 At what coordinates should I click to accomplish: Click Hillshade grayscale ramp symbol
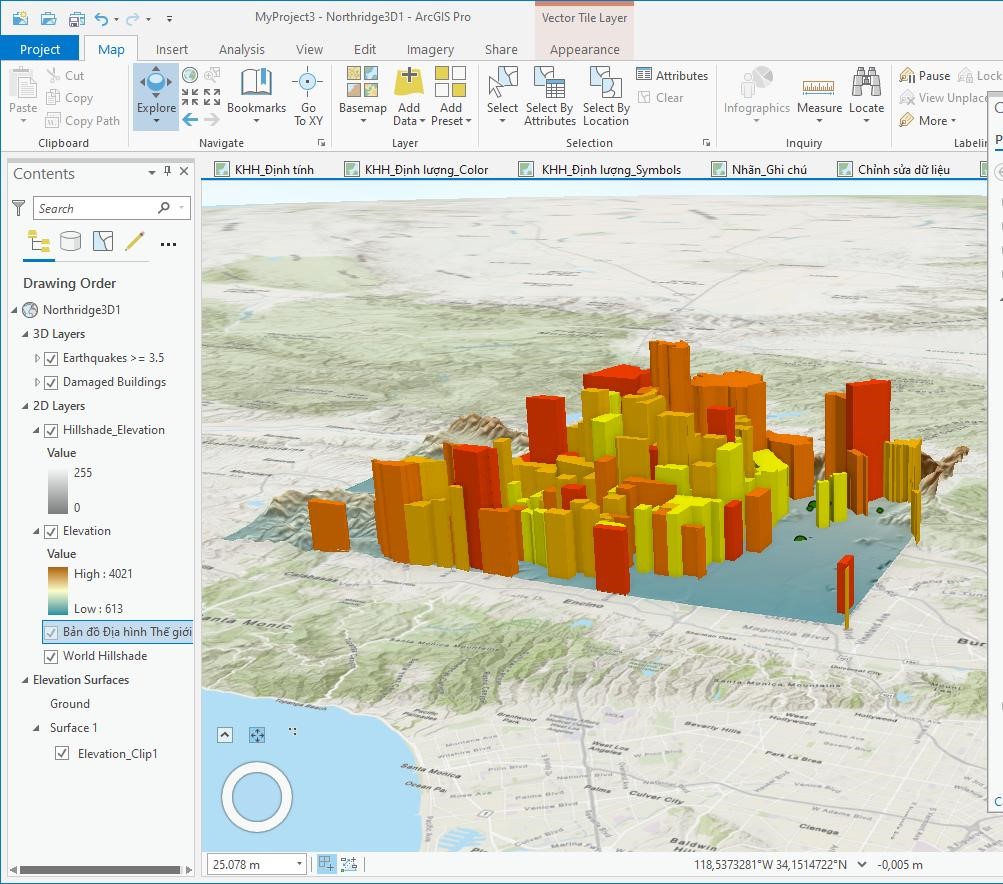[58, 491]
